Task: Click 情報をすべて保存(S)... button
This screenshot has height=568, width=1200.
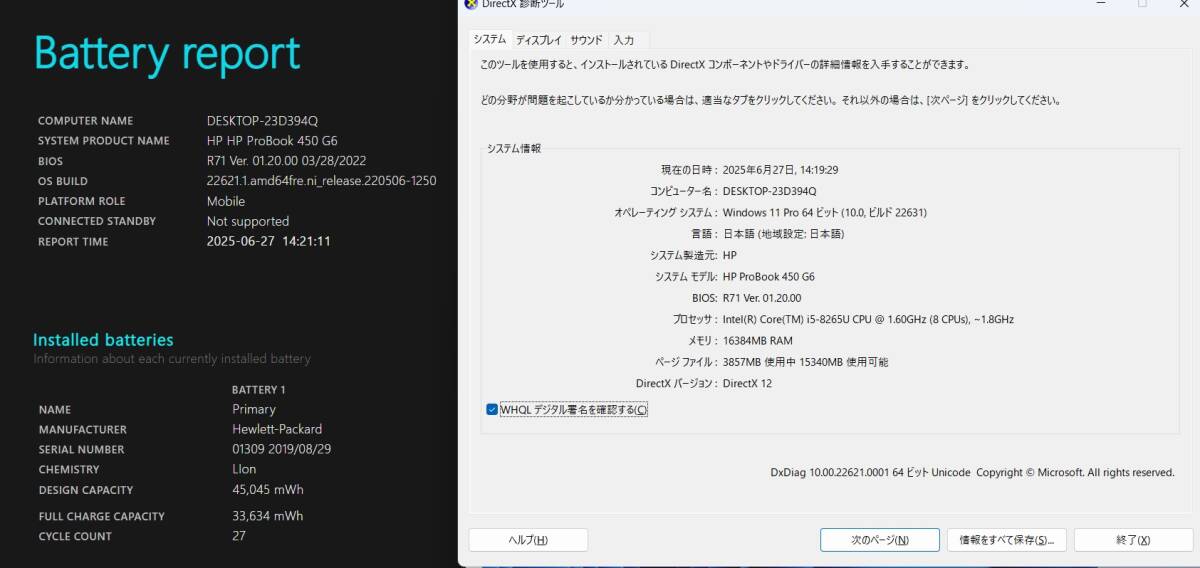Action: (x=1007, y=540)
